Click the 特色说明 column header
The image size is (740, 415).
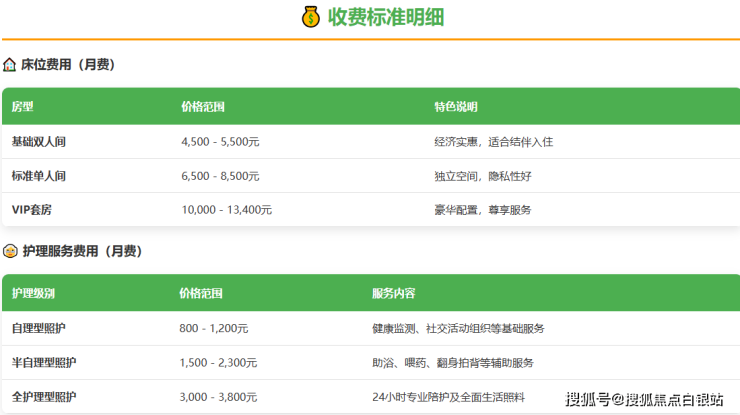coord(455,106)
